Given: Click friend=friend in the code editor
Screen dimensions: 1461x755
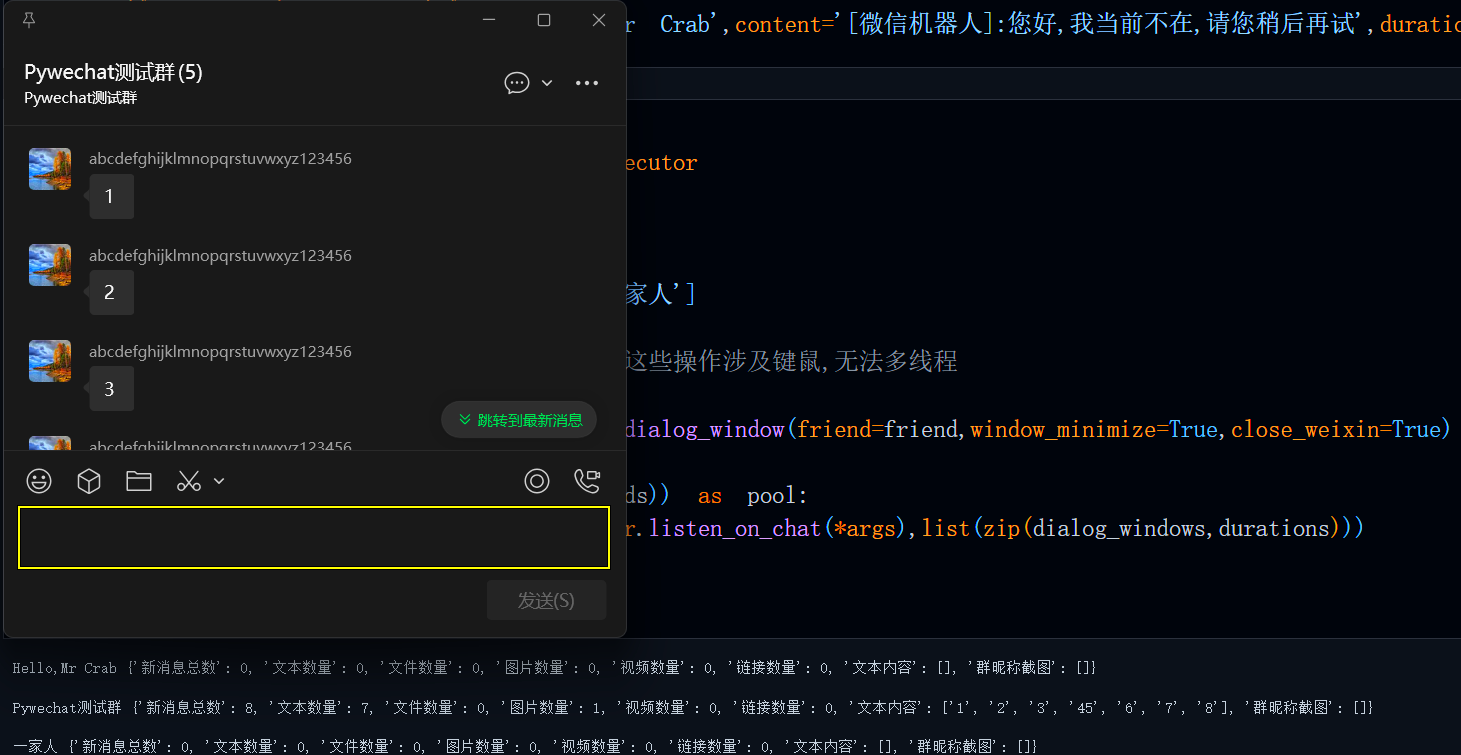Looking at the screenshot, I should point(880,429).
